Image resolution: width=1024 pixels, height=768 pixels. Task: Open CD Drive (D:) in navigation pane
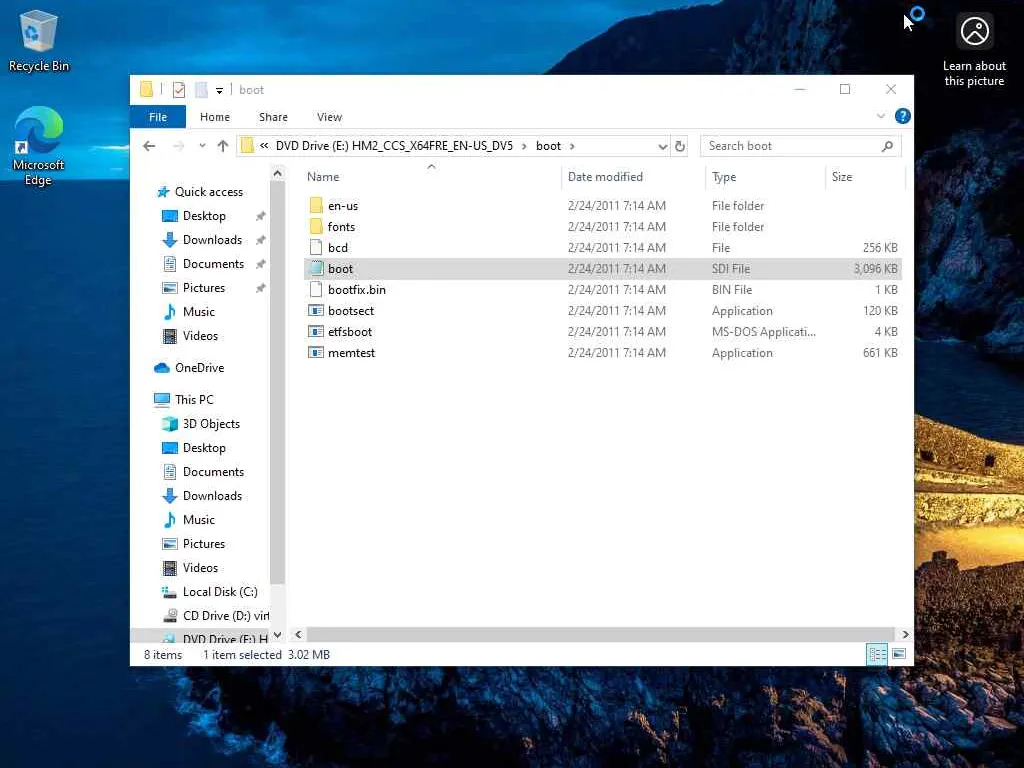tap(214, 616)
